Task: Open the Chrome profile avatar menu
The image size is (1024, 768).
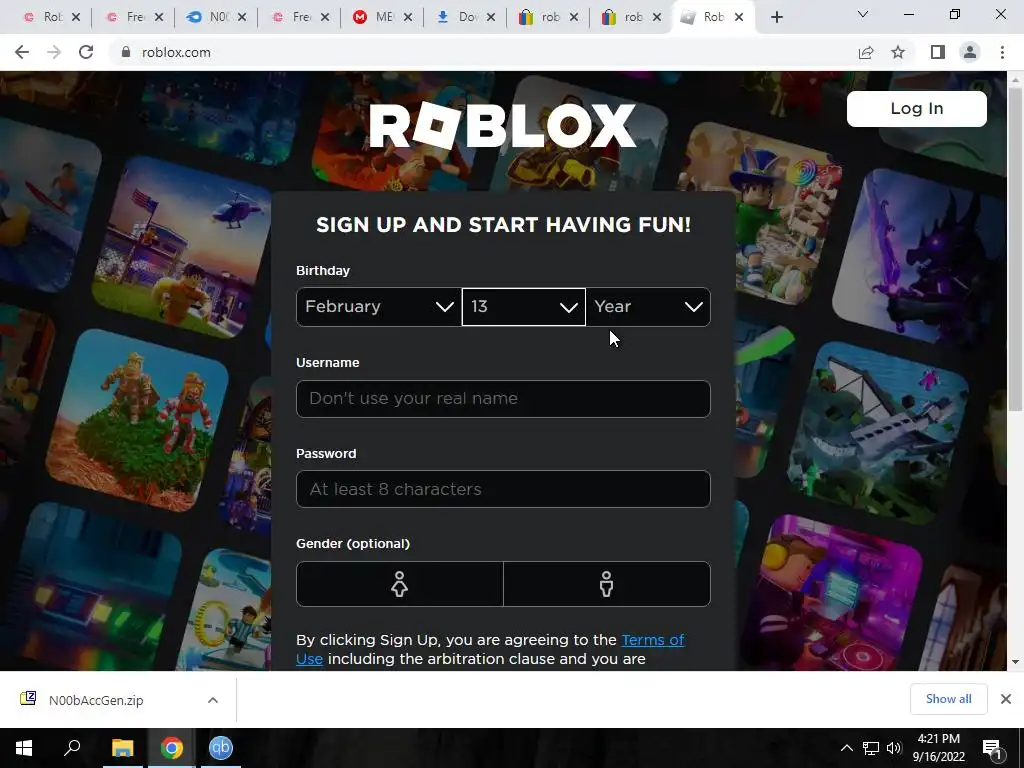Action: [x=970, y=52]
